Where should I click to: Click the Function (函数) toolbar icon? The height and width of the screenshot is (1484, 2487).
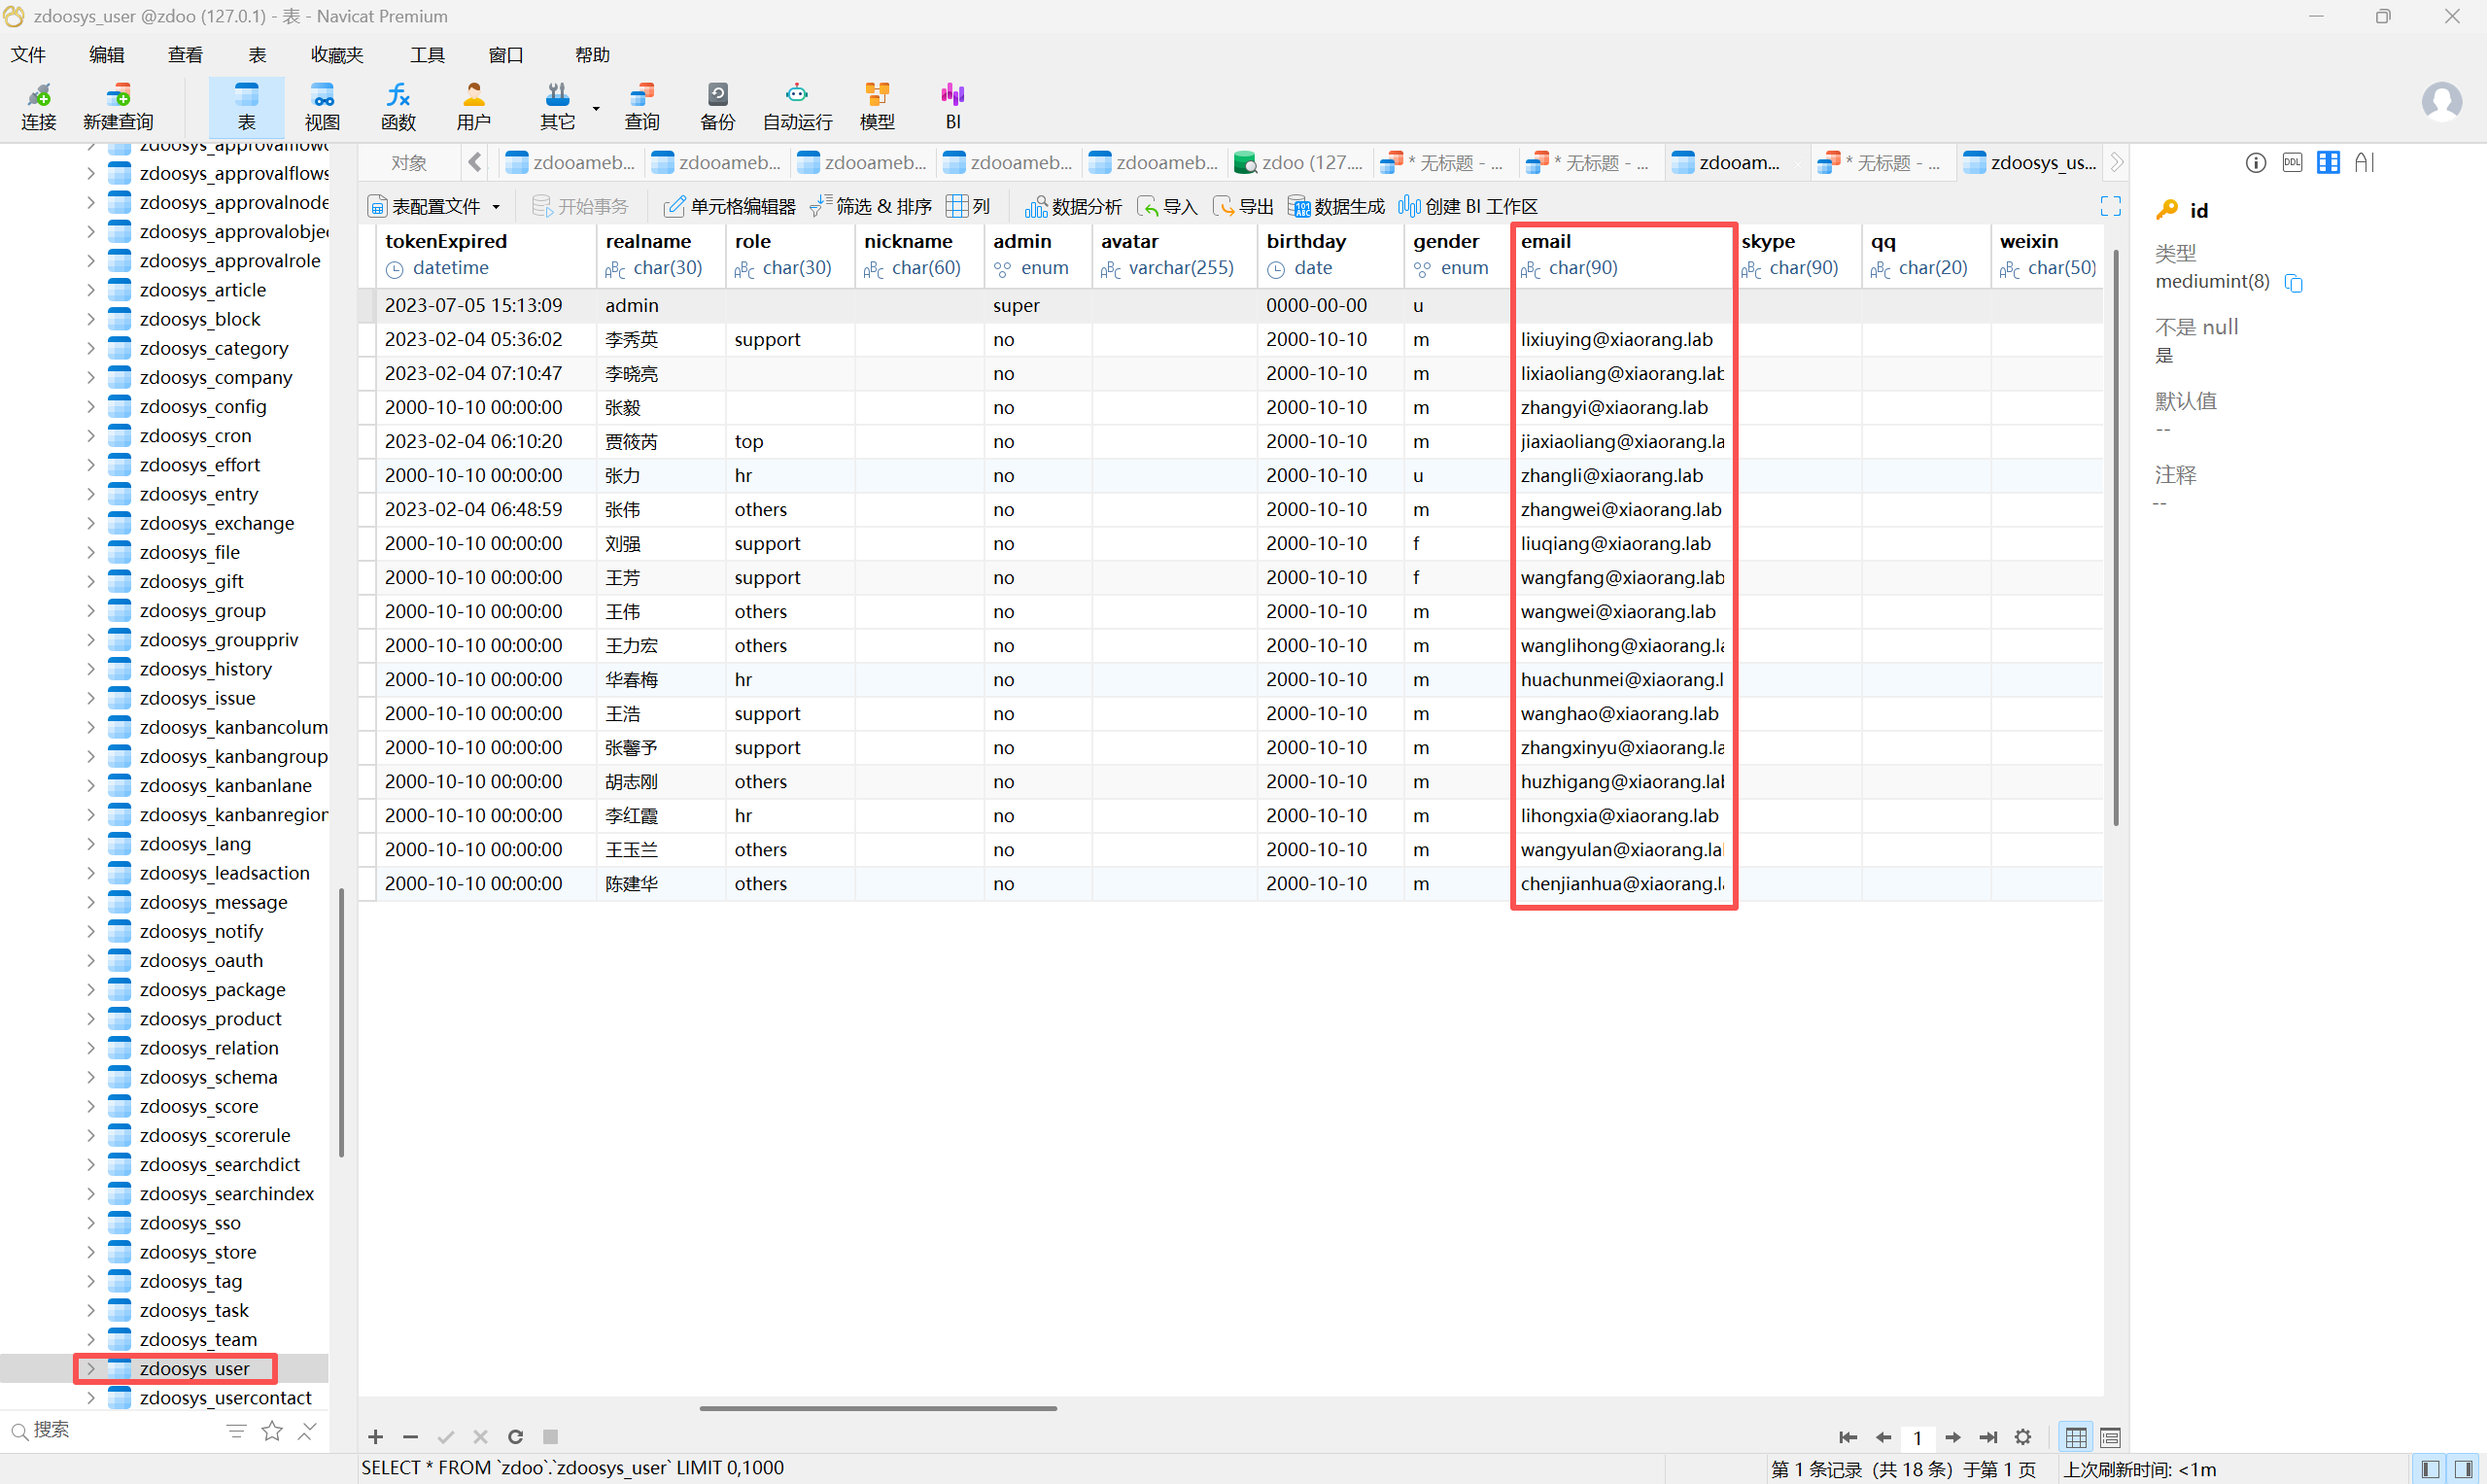[x=397, y=106]
